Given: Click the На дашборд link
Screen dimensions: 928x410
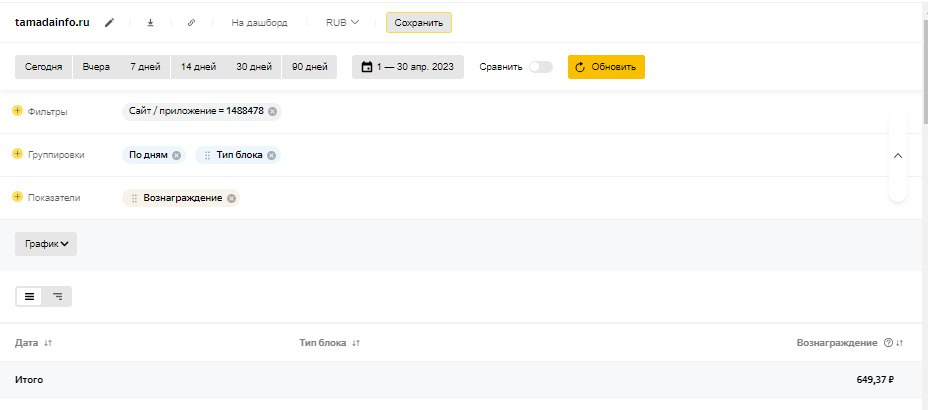Looking at the screenshot, I should coord(259,23).
